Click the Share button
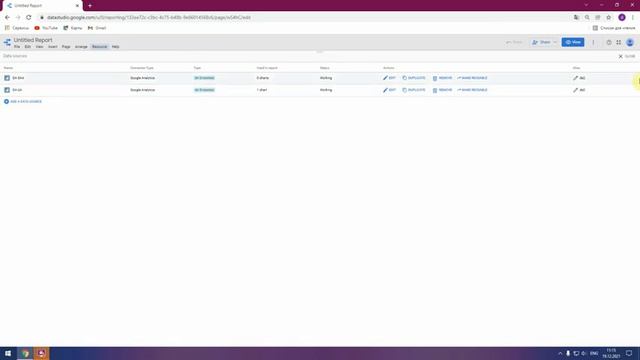The image size is (640, 360). click(x=541, y=42)
